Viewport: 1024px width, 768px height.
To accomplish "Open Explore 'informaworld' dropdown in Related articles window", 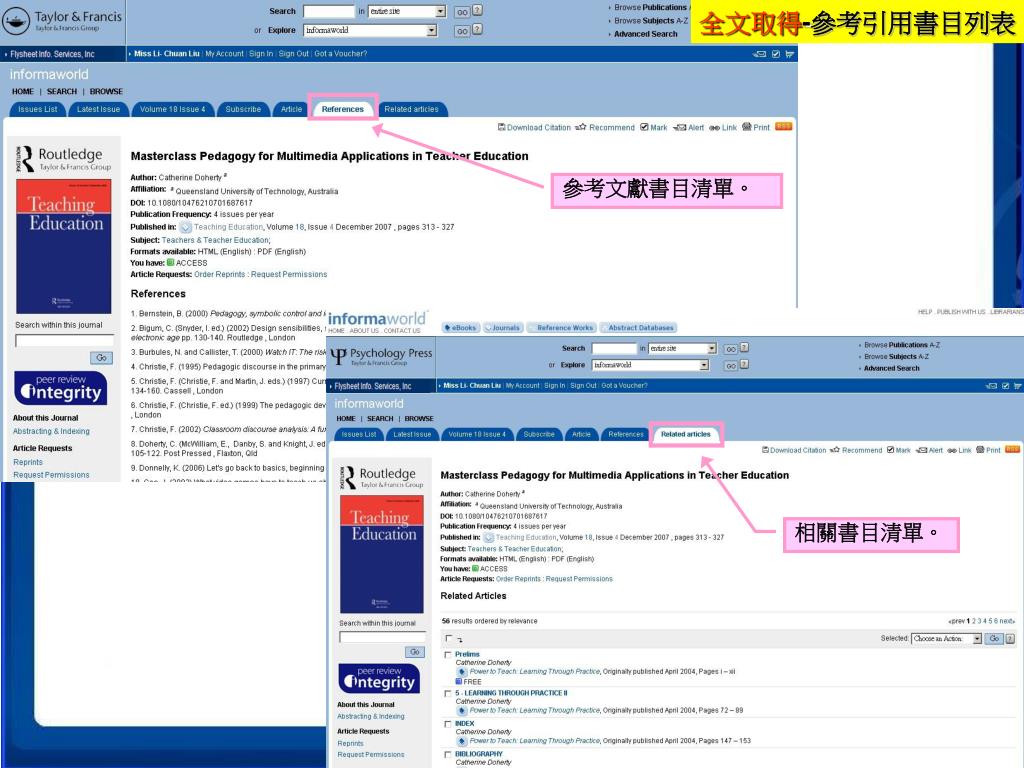I will (x=650, y=365).
